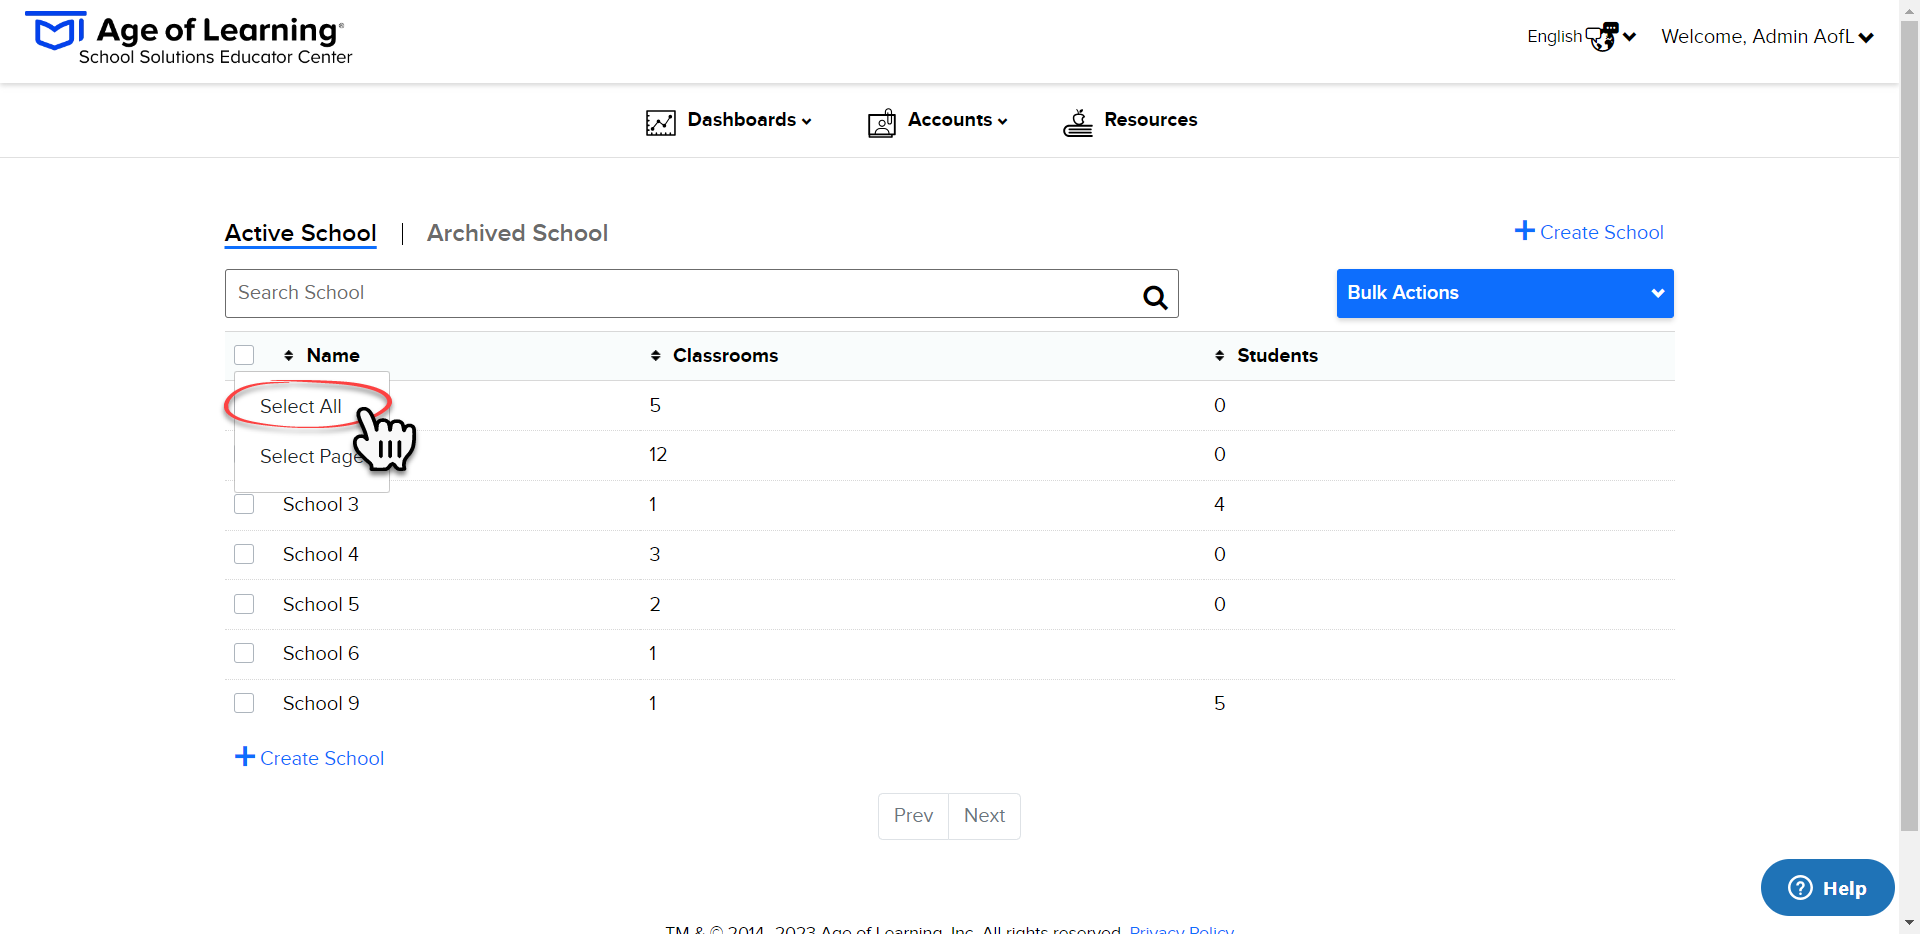The height and width of the screenshot is (934, 1920).
Task: Expand the Accounts menu
Action: pyautogui.click(x=957, y=120)
